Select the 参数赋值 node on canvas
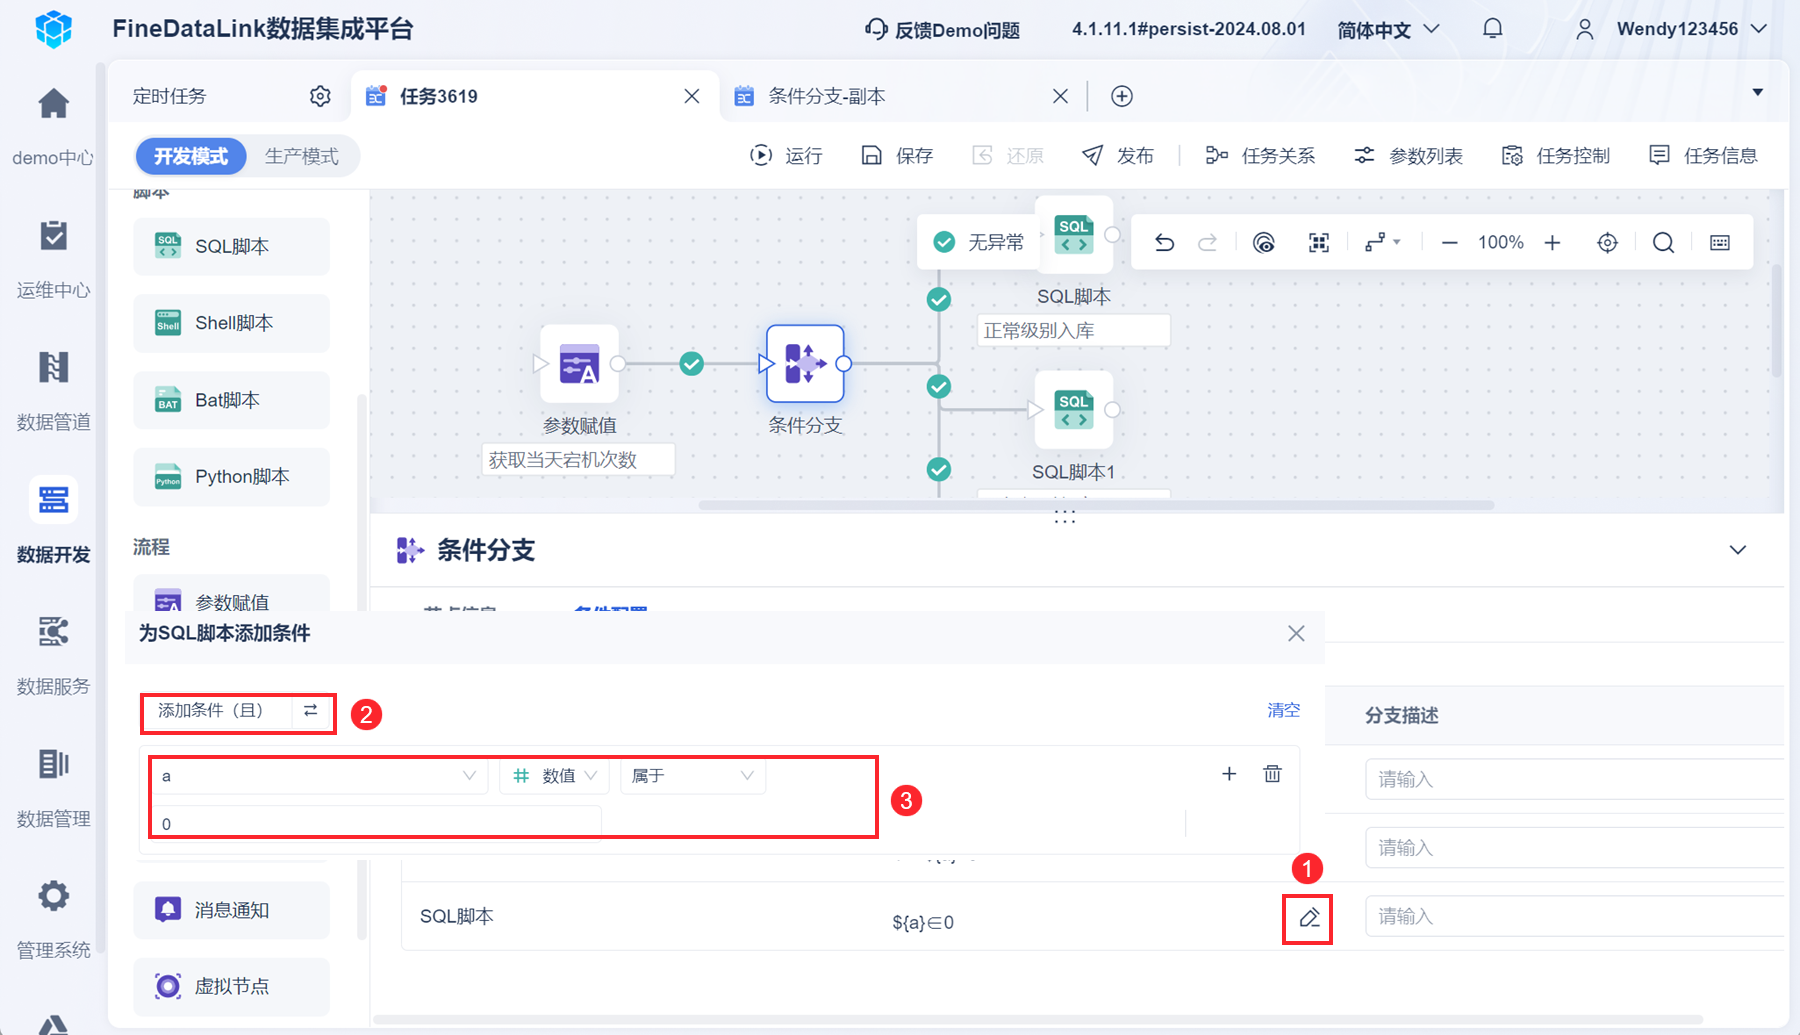The width and height of the screenshot is (1800, 1035). click(x=579, y=363)
